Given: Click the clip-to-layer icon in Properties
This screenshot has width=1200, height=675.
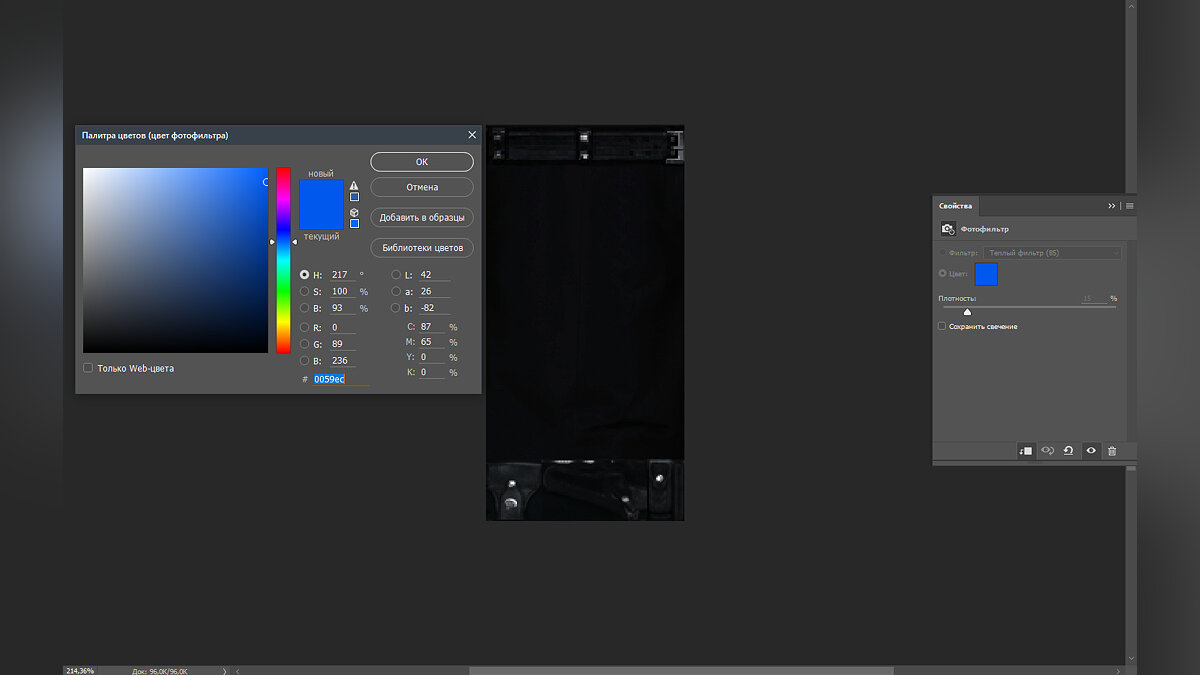Looking at the screenshot, I should pos(1025,451).
